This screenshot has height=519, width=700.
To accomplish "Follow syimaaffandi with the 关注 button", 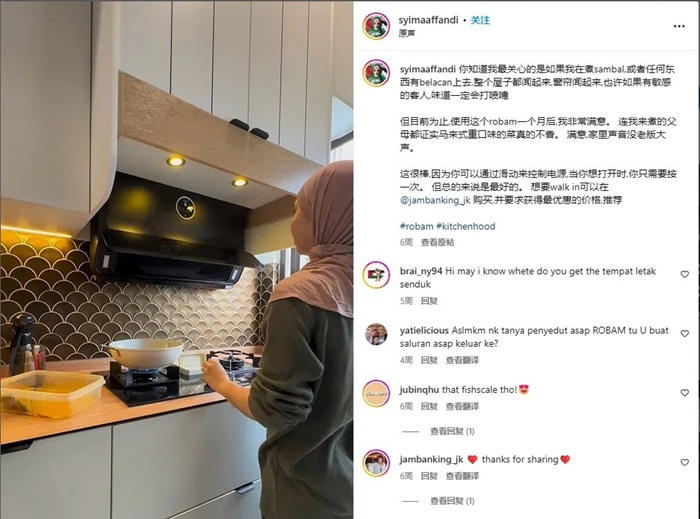I will pos(480,20).
